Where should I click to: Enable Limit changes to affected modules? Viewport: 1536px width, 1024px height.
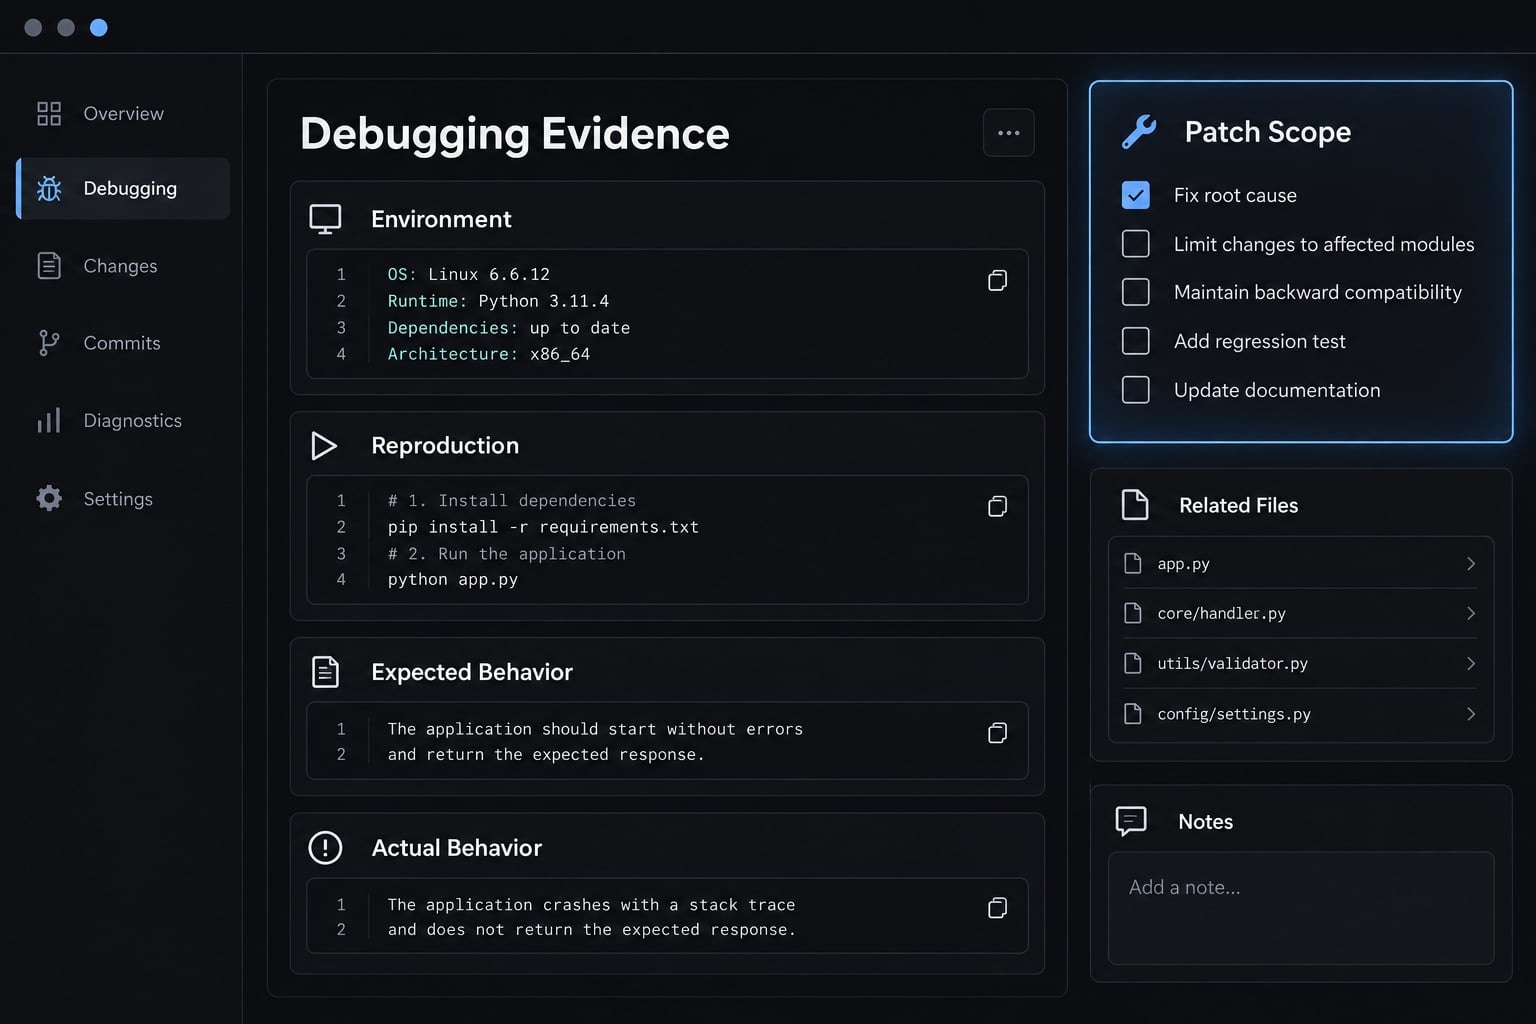click(1136, 244)
